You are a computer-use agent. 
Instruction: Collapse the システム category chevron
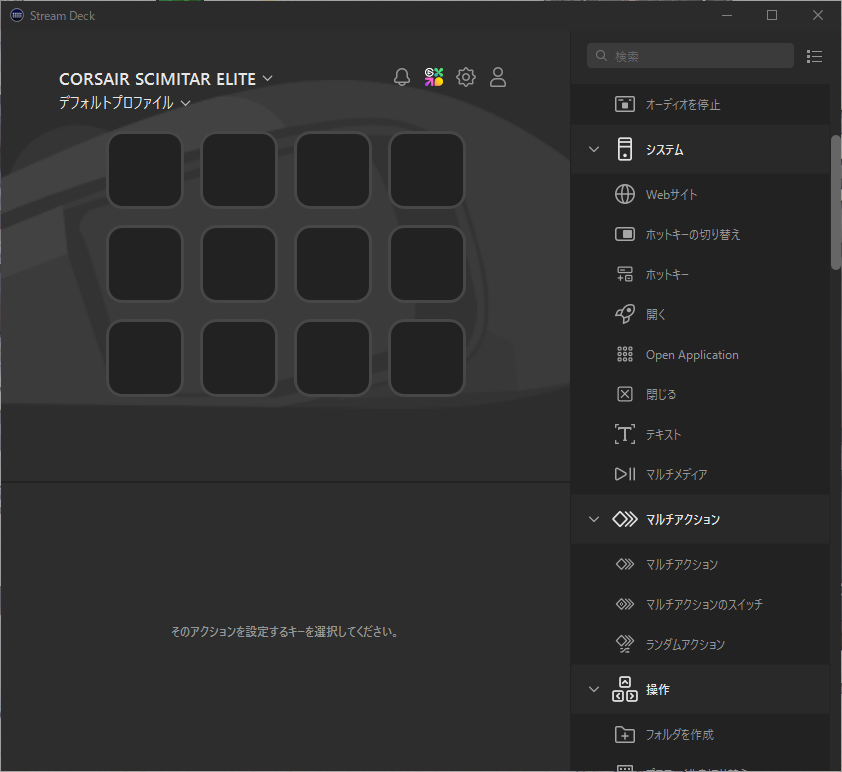click(594, 149)
